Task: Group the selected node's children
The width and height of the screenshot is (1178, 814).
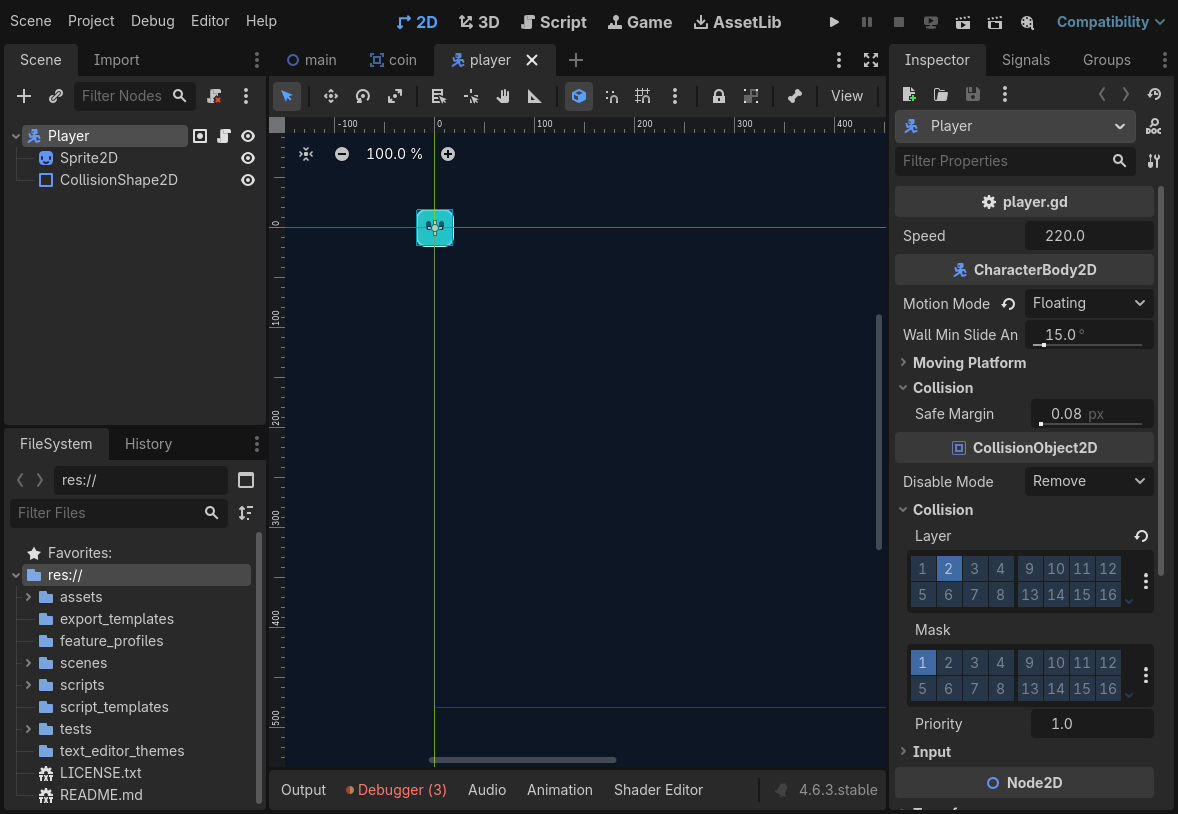Action: [751, 96]
